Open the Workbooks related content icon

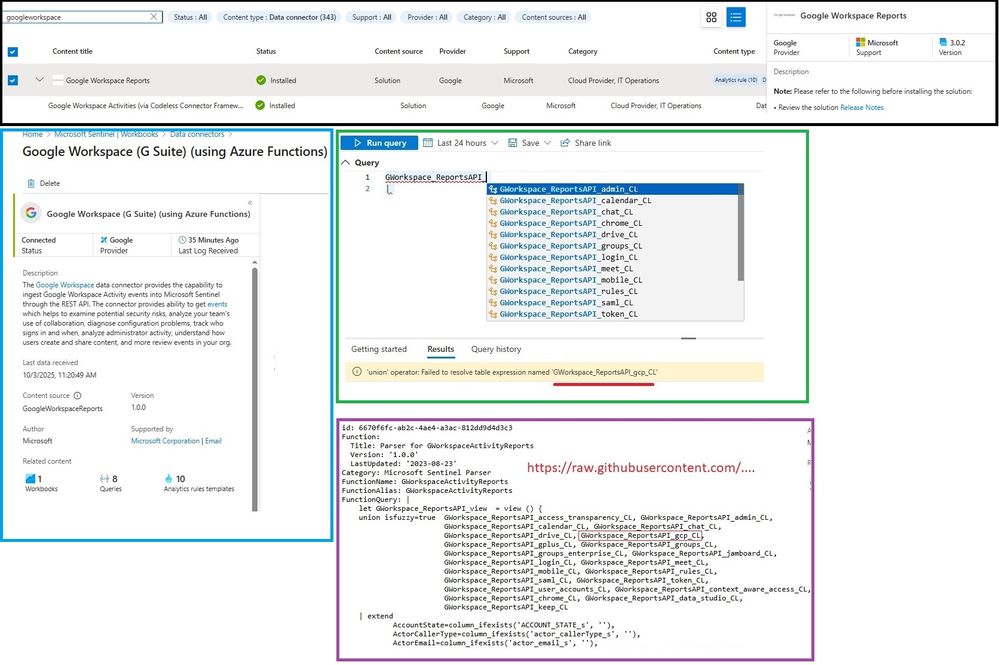click(30, 478)
